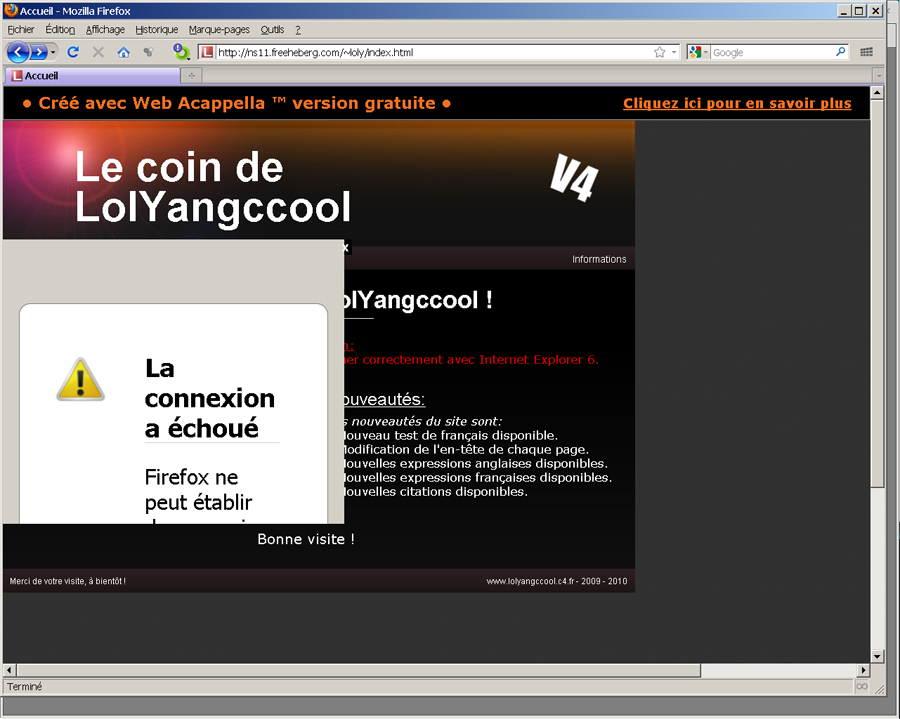Click the grid icon at toolbar's right end
The width and height of the screenshot is (900, 719).
(867, 52)
